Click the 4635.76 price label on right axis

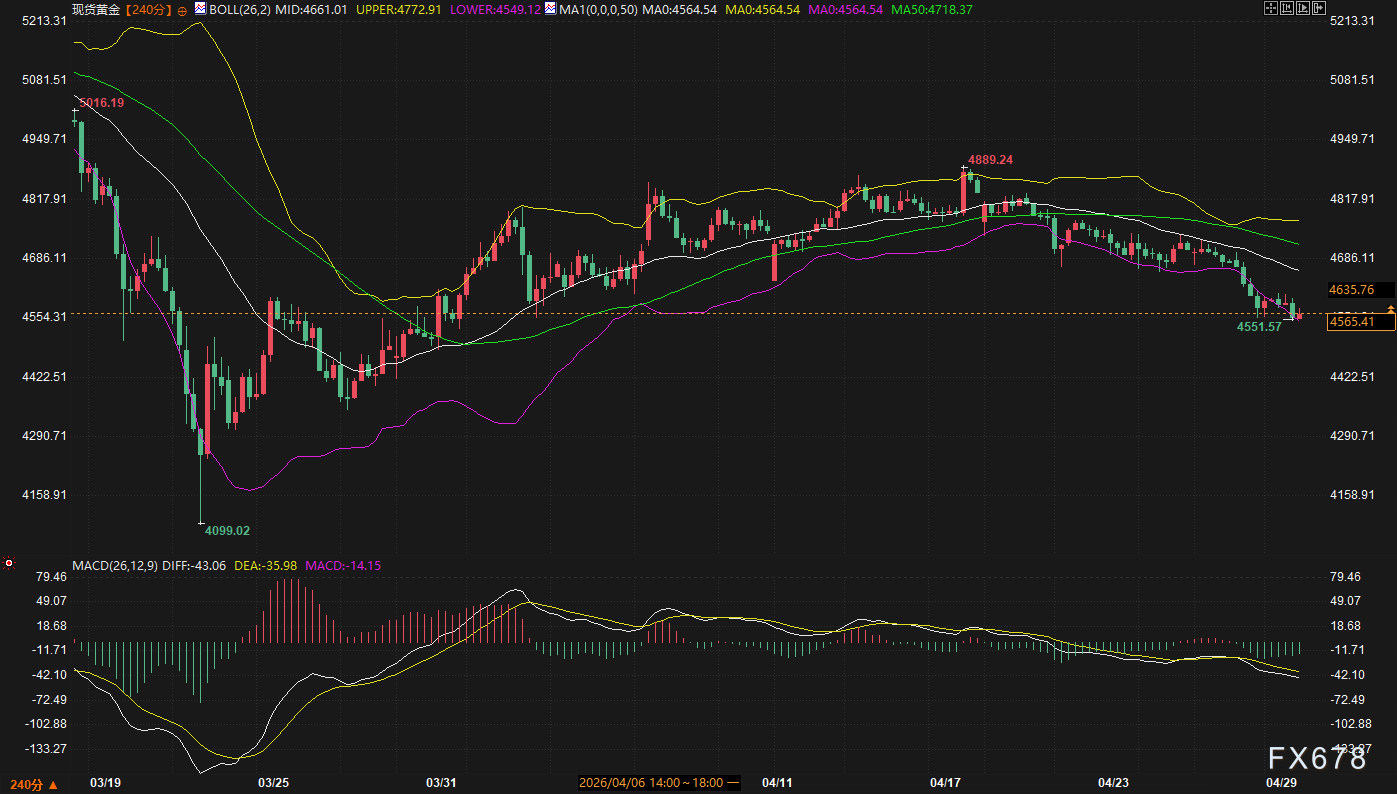click(1351, 290)
